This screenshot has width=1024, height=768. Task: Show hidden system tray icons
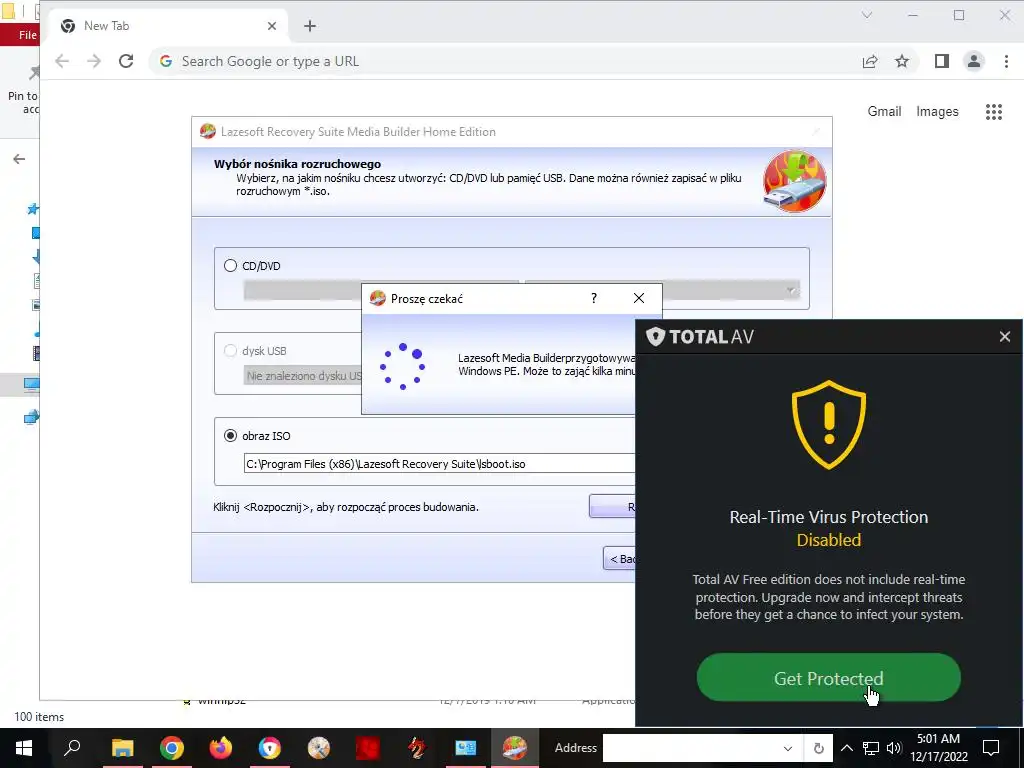846,748
